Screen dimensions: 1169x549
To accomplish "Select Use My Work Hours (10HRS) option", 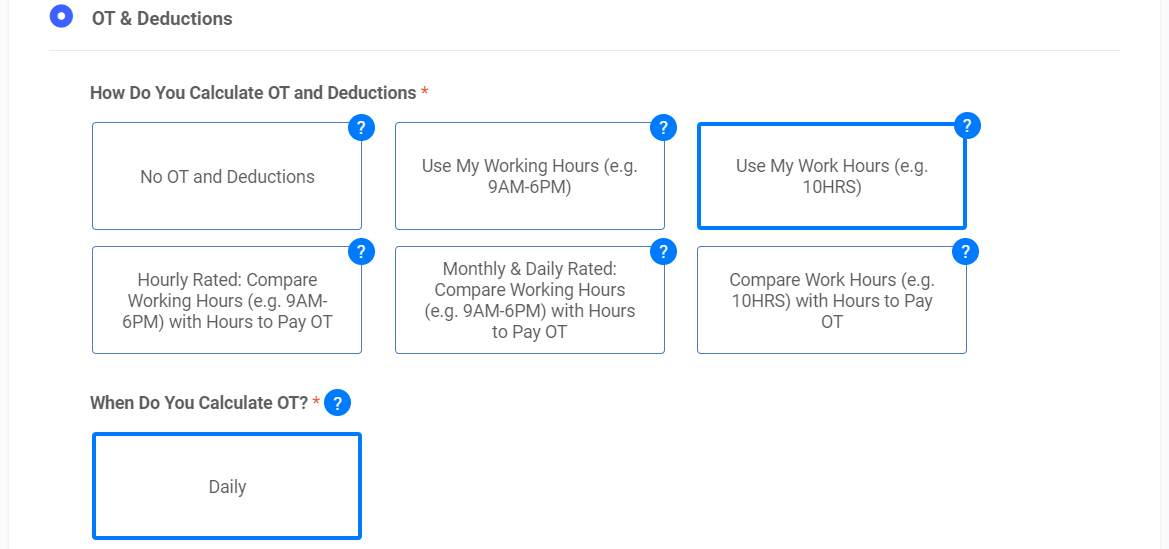I will [x=831, y=177].
